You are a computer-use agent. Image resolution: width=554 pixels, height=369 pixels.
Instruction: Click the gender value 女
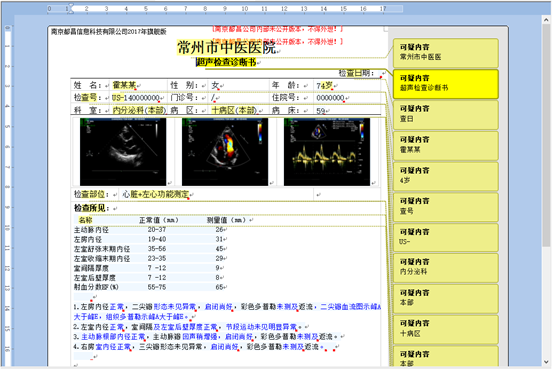(215, 86)
